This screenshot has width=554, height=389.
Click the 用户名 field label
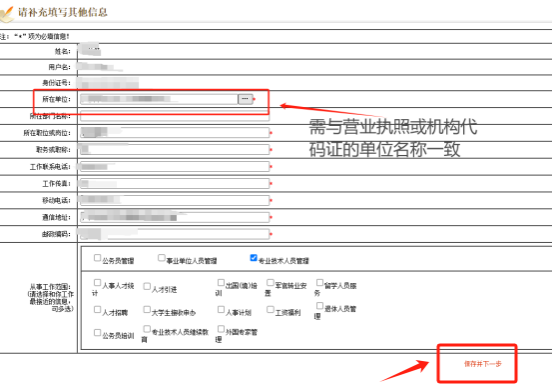tap(60, 67)
